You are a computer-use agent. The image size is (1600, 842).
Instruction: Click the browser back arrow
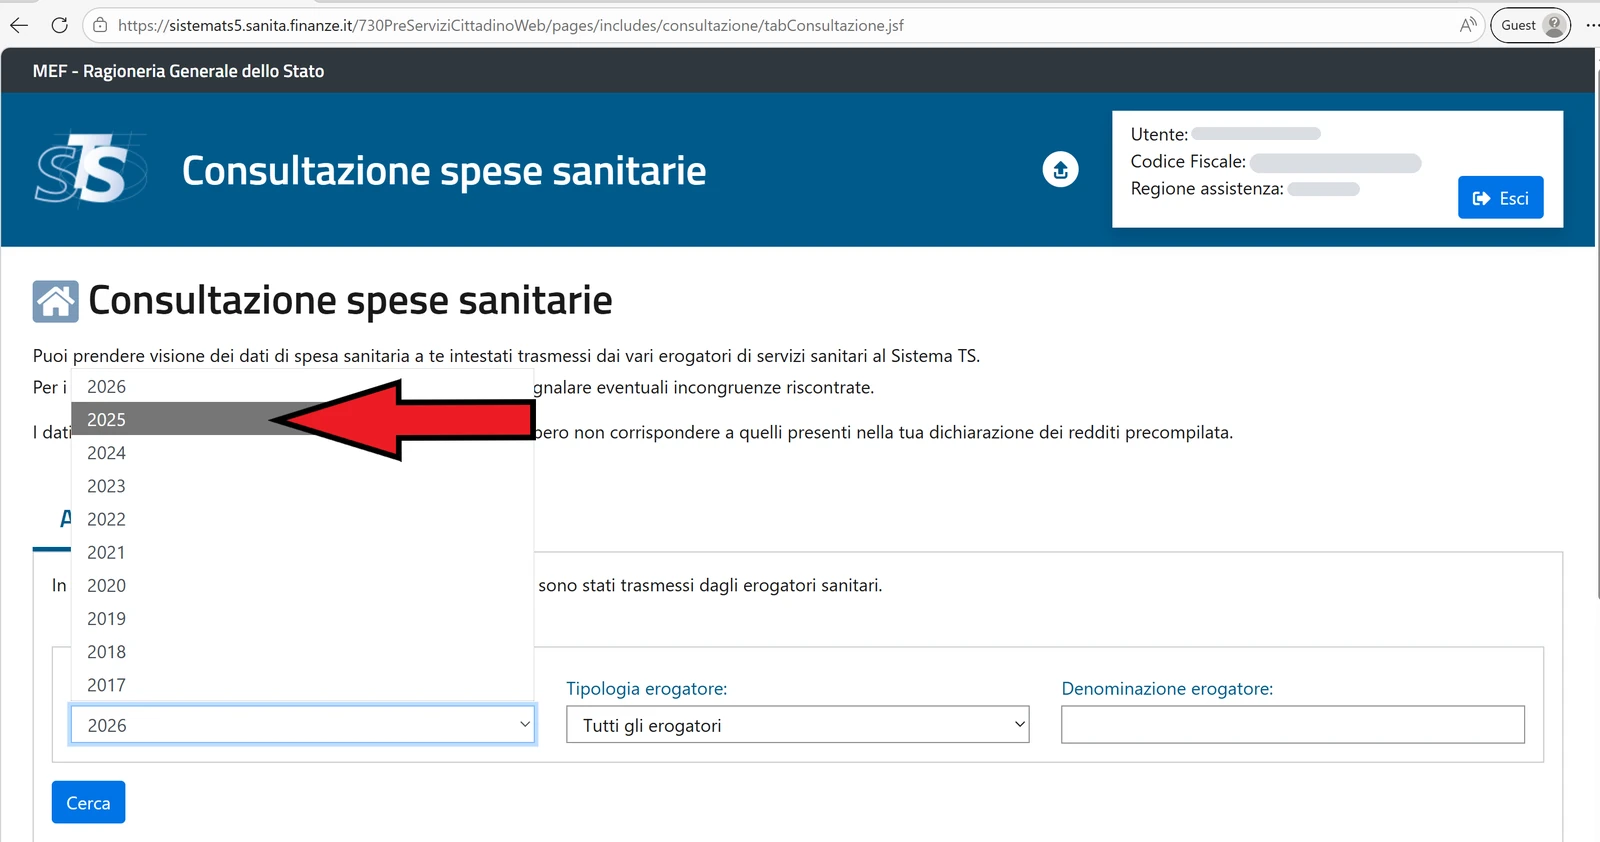(x=19, y=25)
